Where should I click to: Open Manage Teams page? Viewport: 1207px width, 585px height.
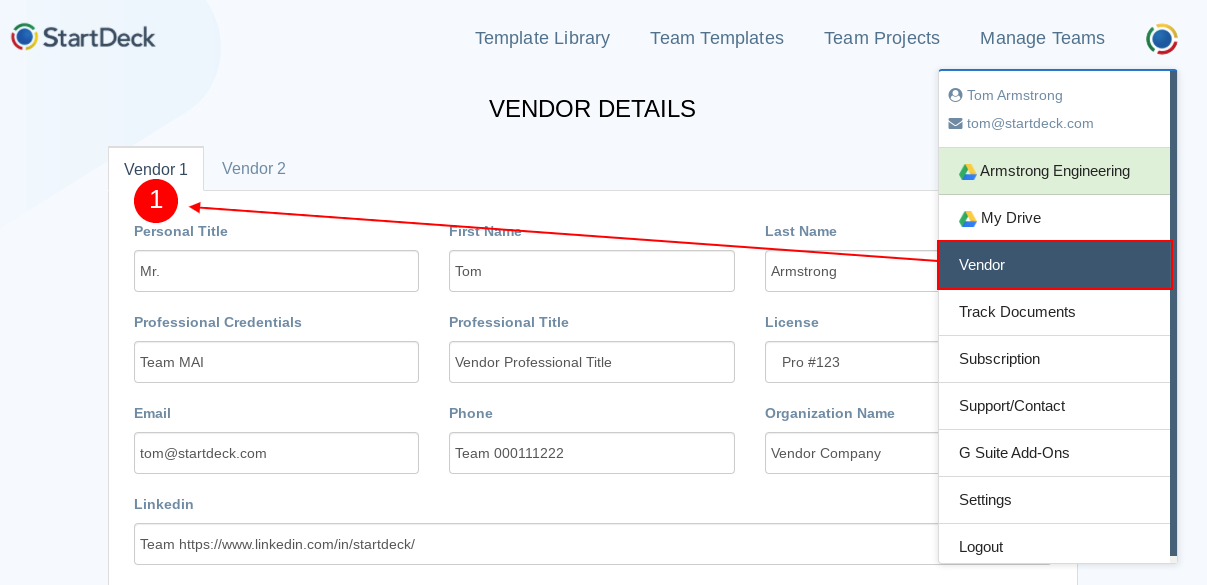1042,38
